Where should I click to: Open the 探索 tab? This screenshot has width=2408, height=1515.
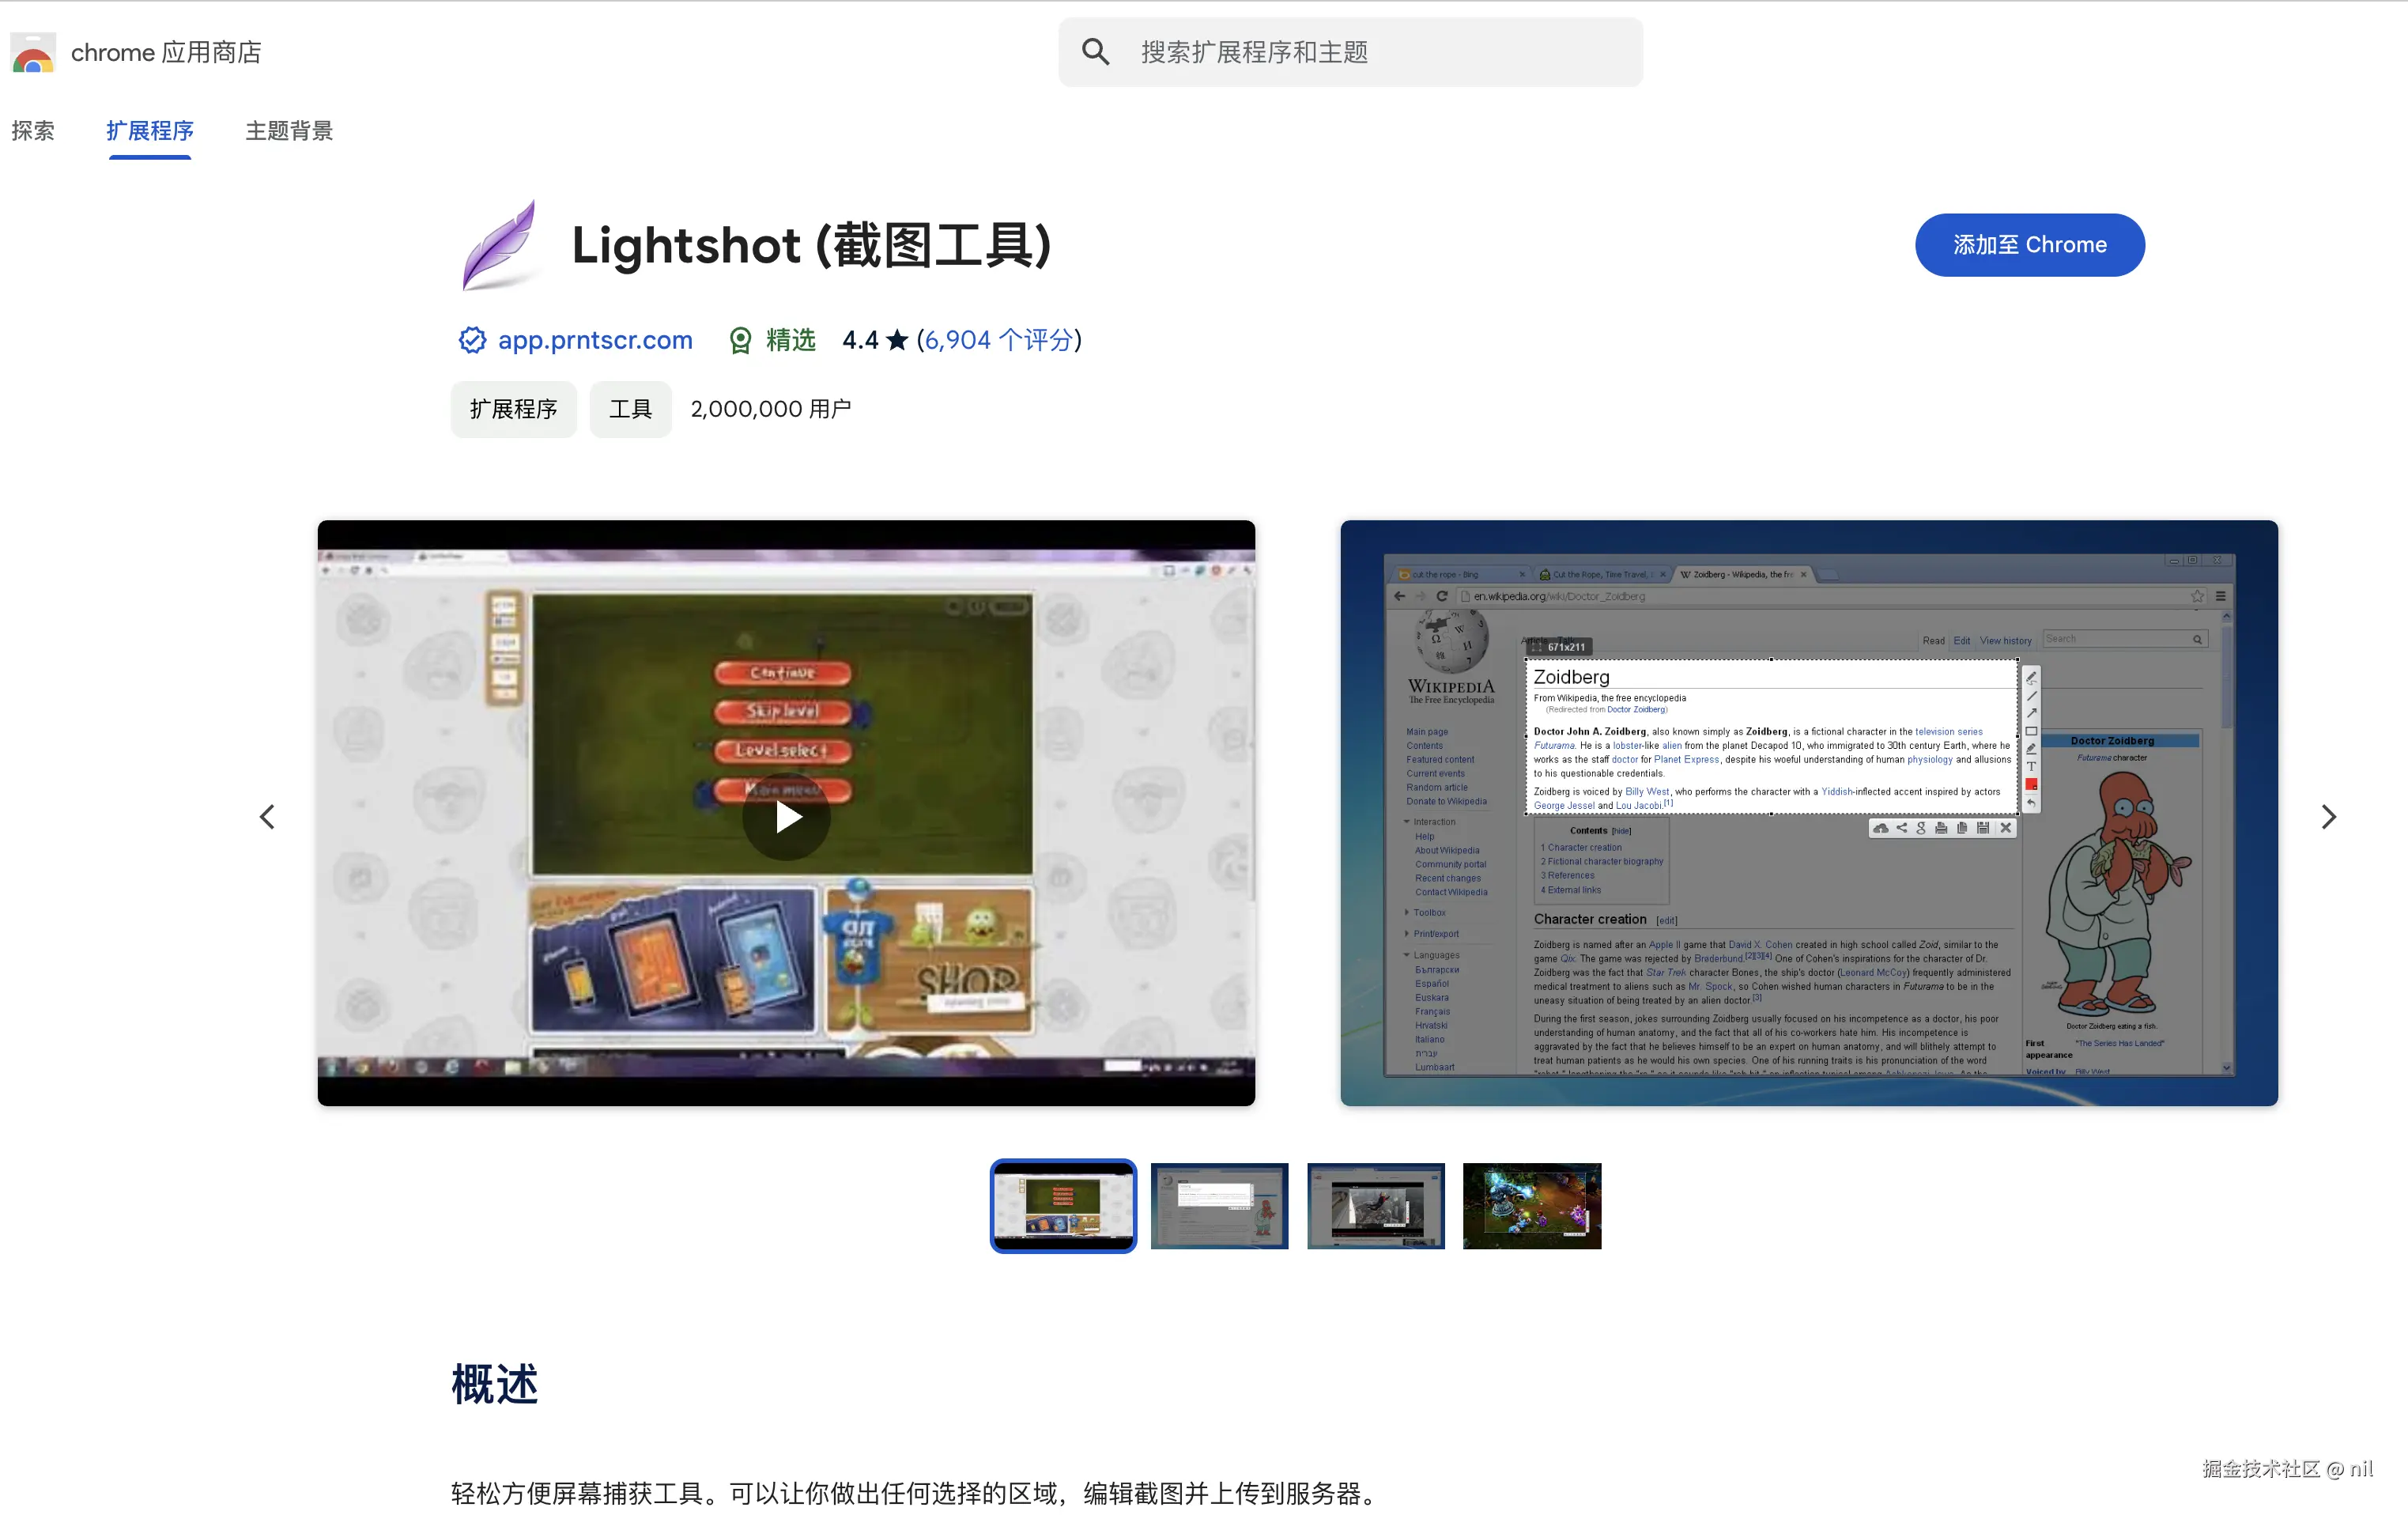(x=33, y=131)
